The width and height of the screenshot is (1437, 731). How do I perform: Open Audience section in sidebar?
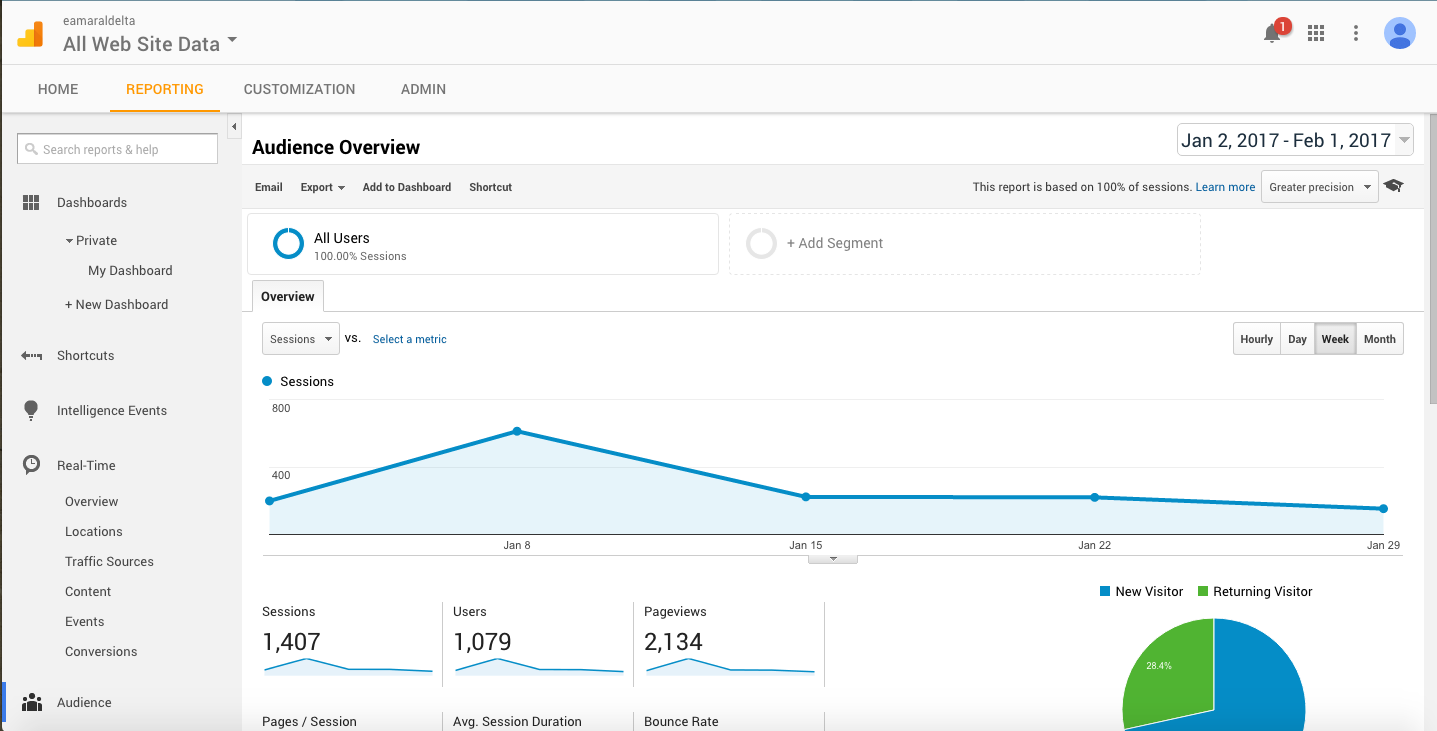pos(84,702)
